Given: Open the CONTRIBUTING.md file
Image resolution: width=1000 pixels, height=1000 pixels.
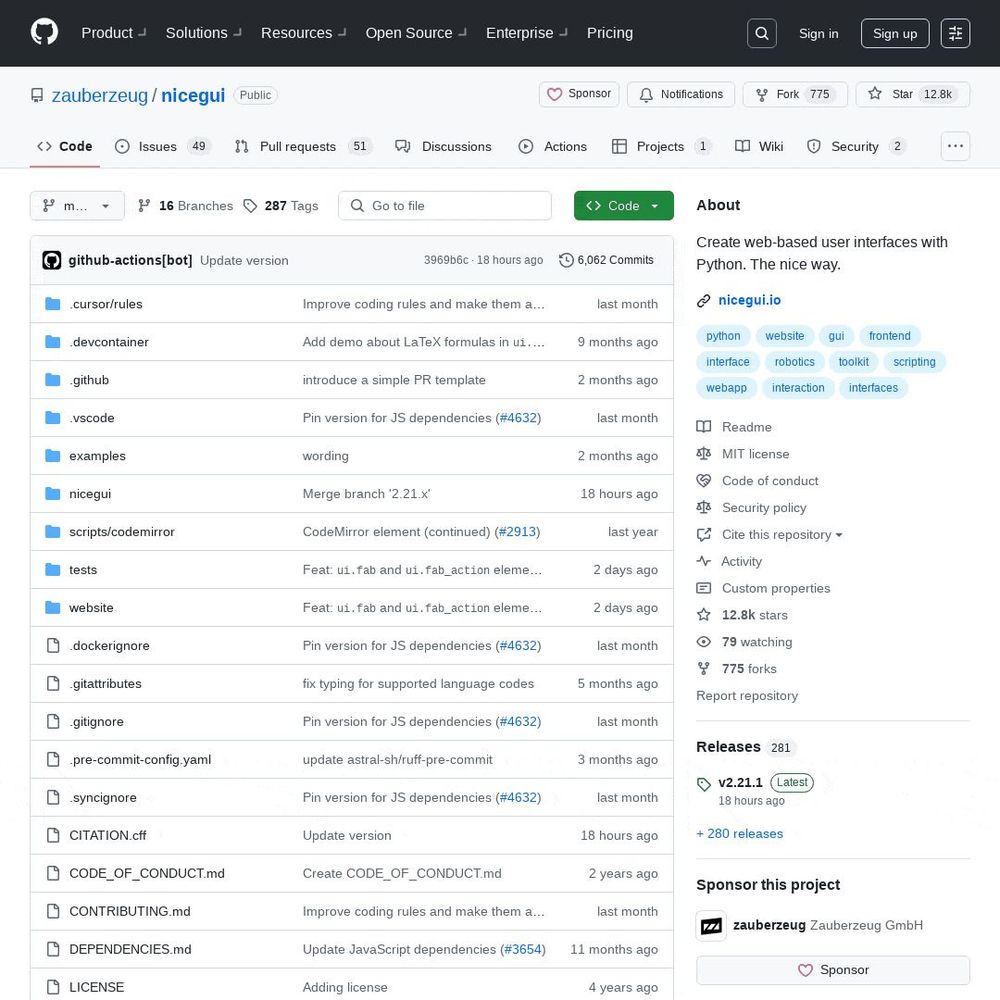Looking at the screenshot, I should [129, 911].
